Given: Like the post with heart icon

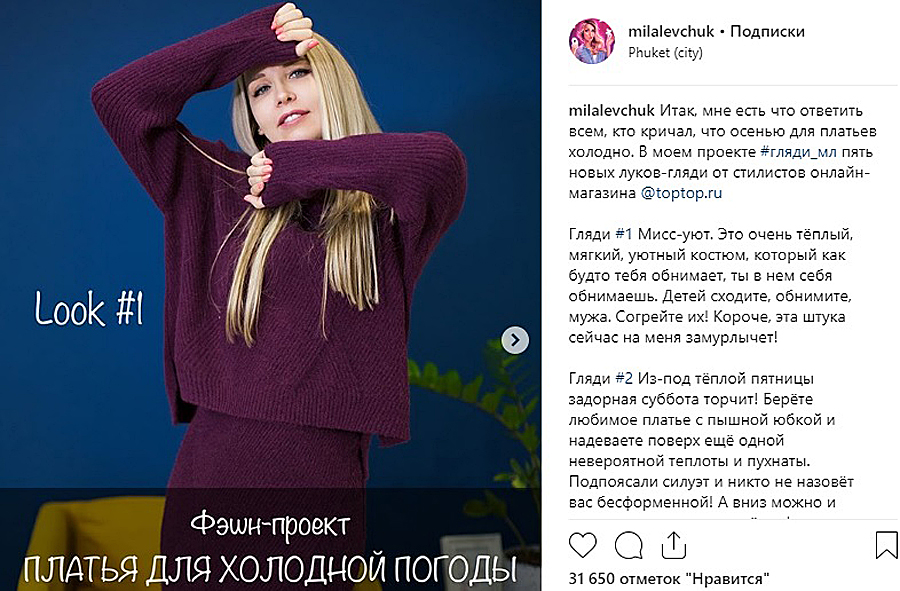Looking at the screenshot, I should tap(583, 546).
